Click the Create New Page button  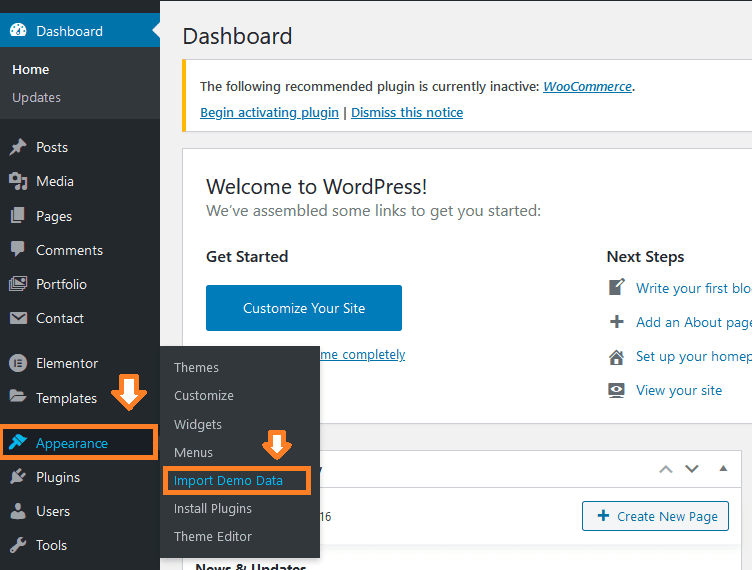(655, 516)
